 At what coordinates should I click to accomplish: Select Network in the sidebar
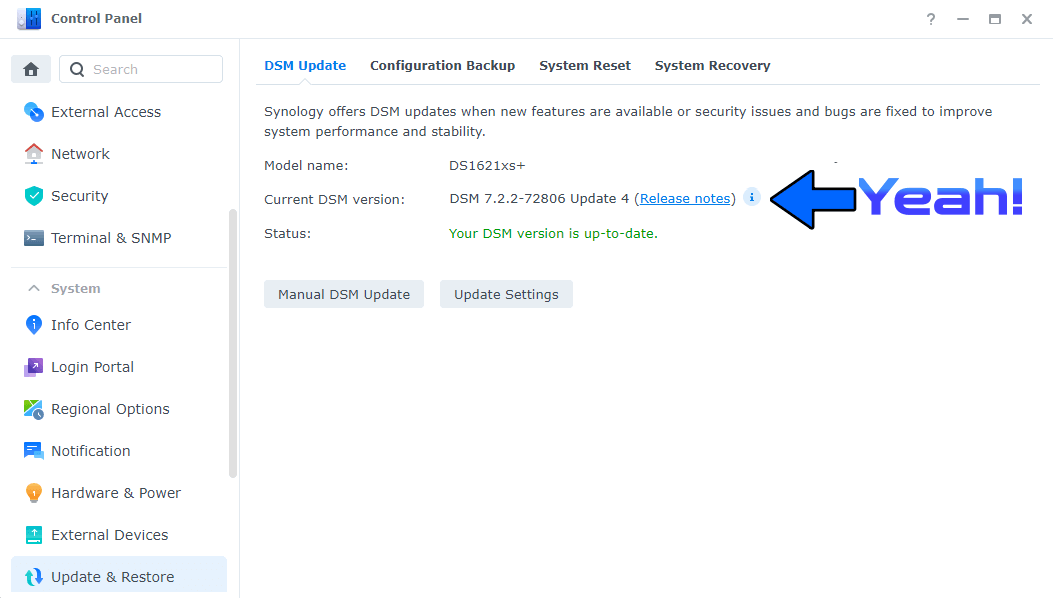118,154
